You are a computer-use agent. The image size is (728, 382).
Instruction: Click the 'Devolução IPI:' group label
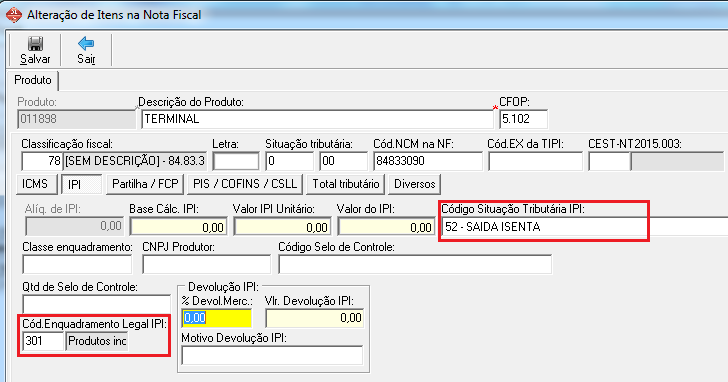(x=223, y=287)
